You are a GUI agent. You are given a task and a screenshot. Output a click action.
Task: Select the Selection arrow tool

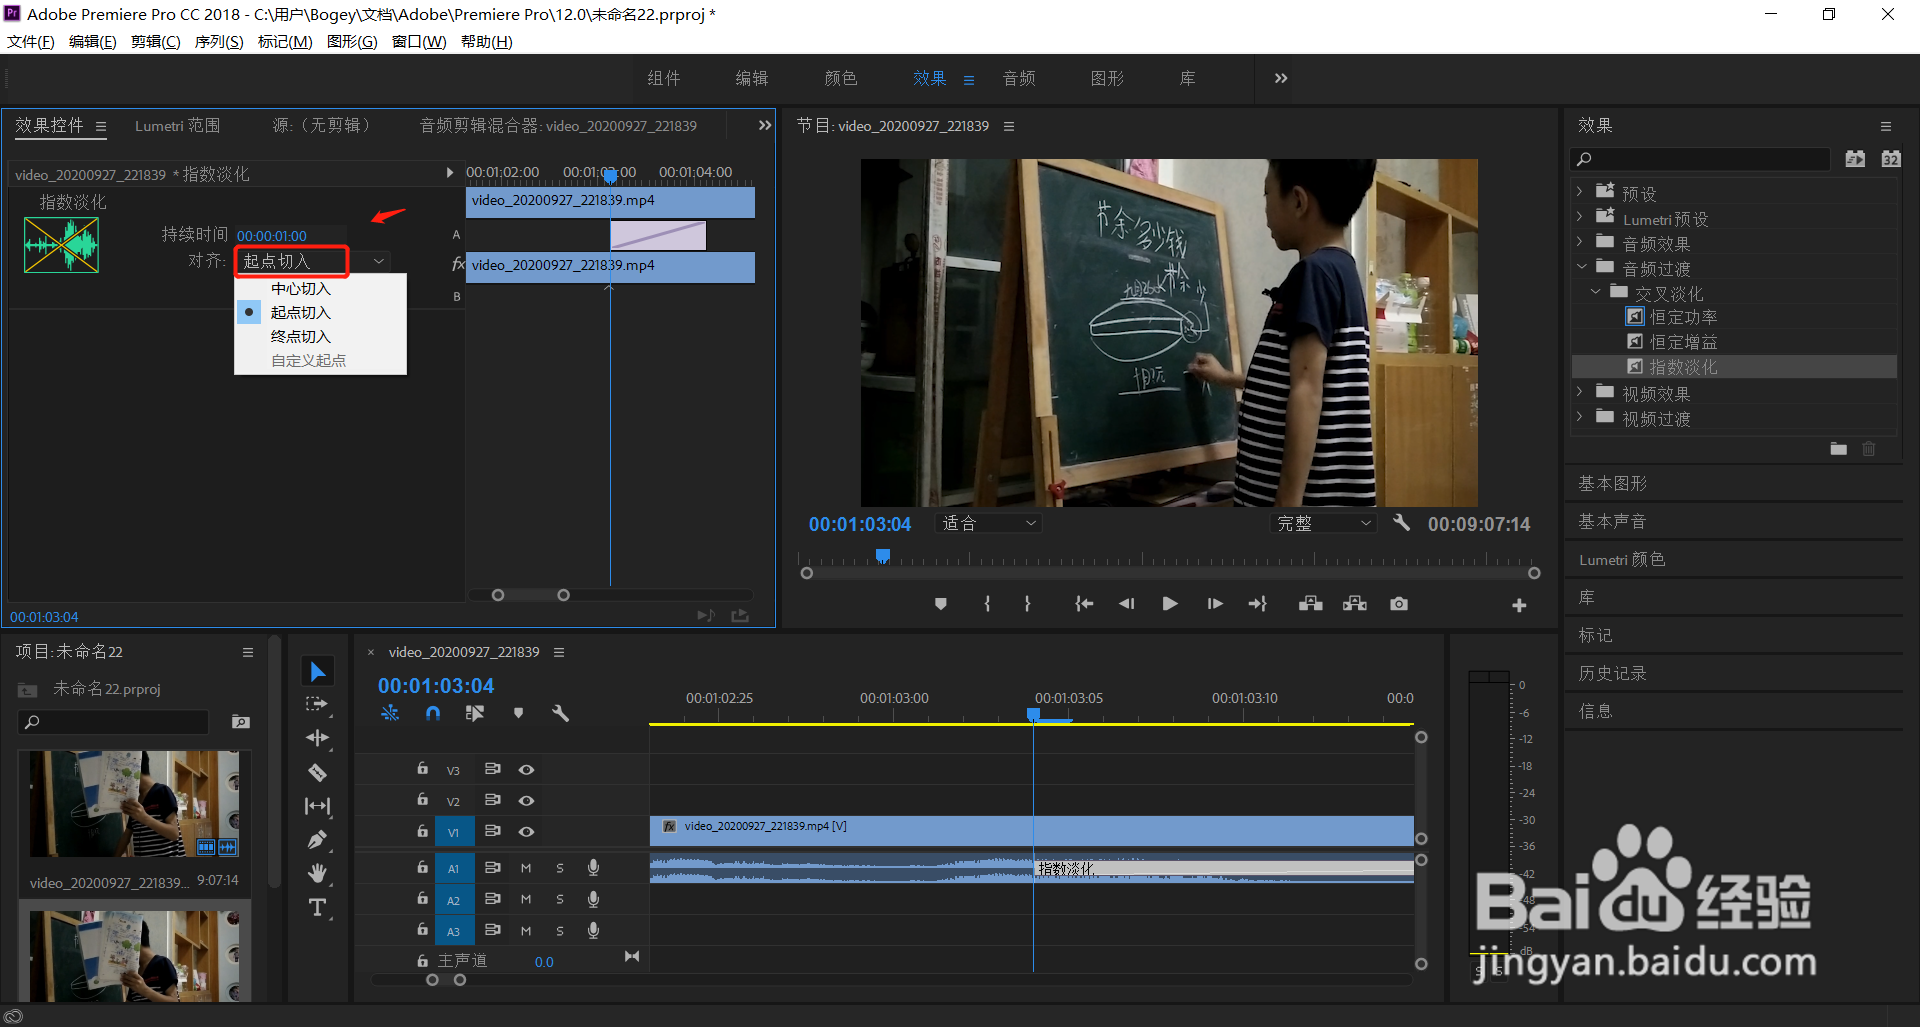tap(318, 671)
